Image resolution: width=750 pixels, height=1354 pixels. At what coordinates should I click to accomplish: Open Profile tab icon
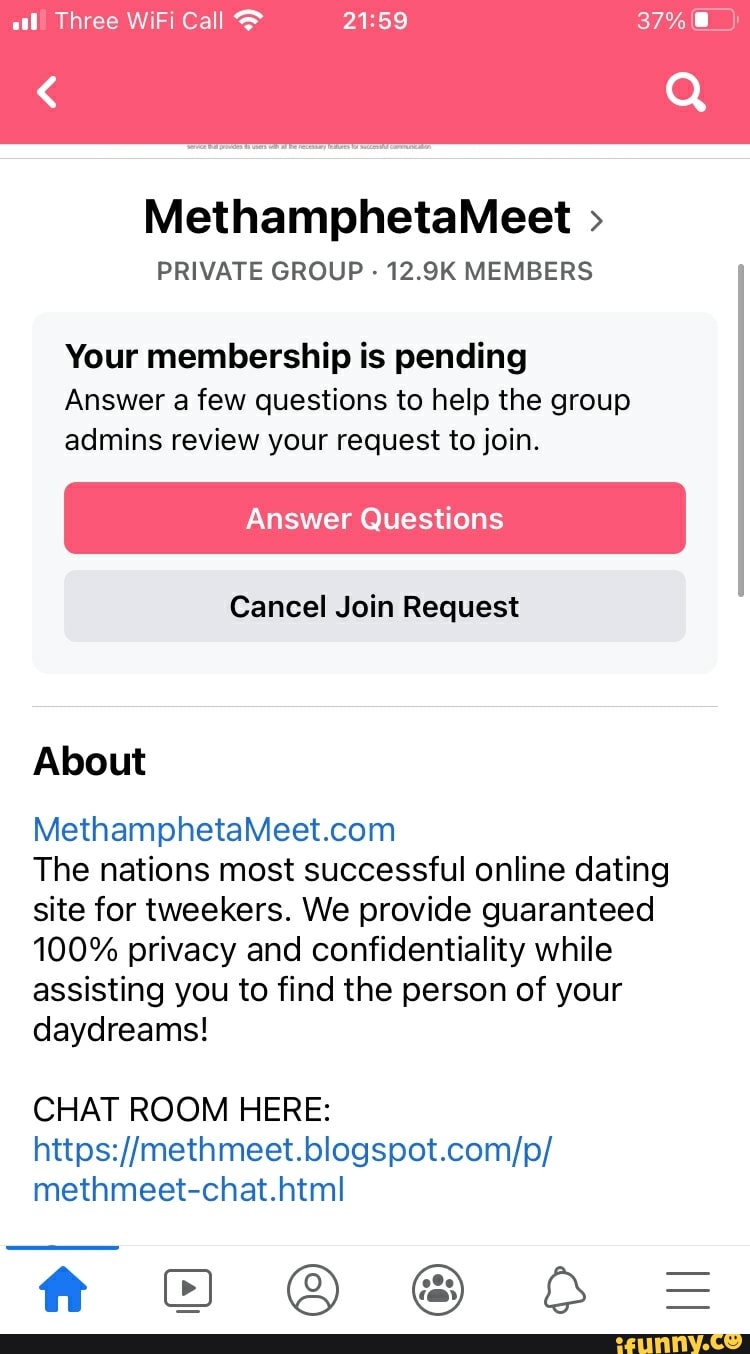click(313, 1289)
